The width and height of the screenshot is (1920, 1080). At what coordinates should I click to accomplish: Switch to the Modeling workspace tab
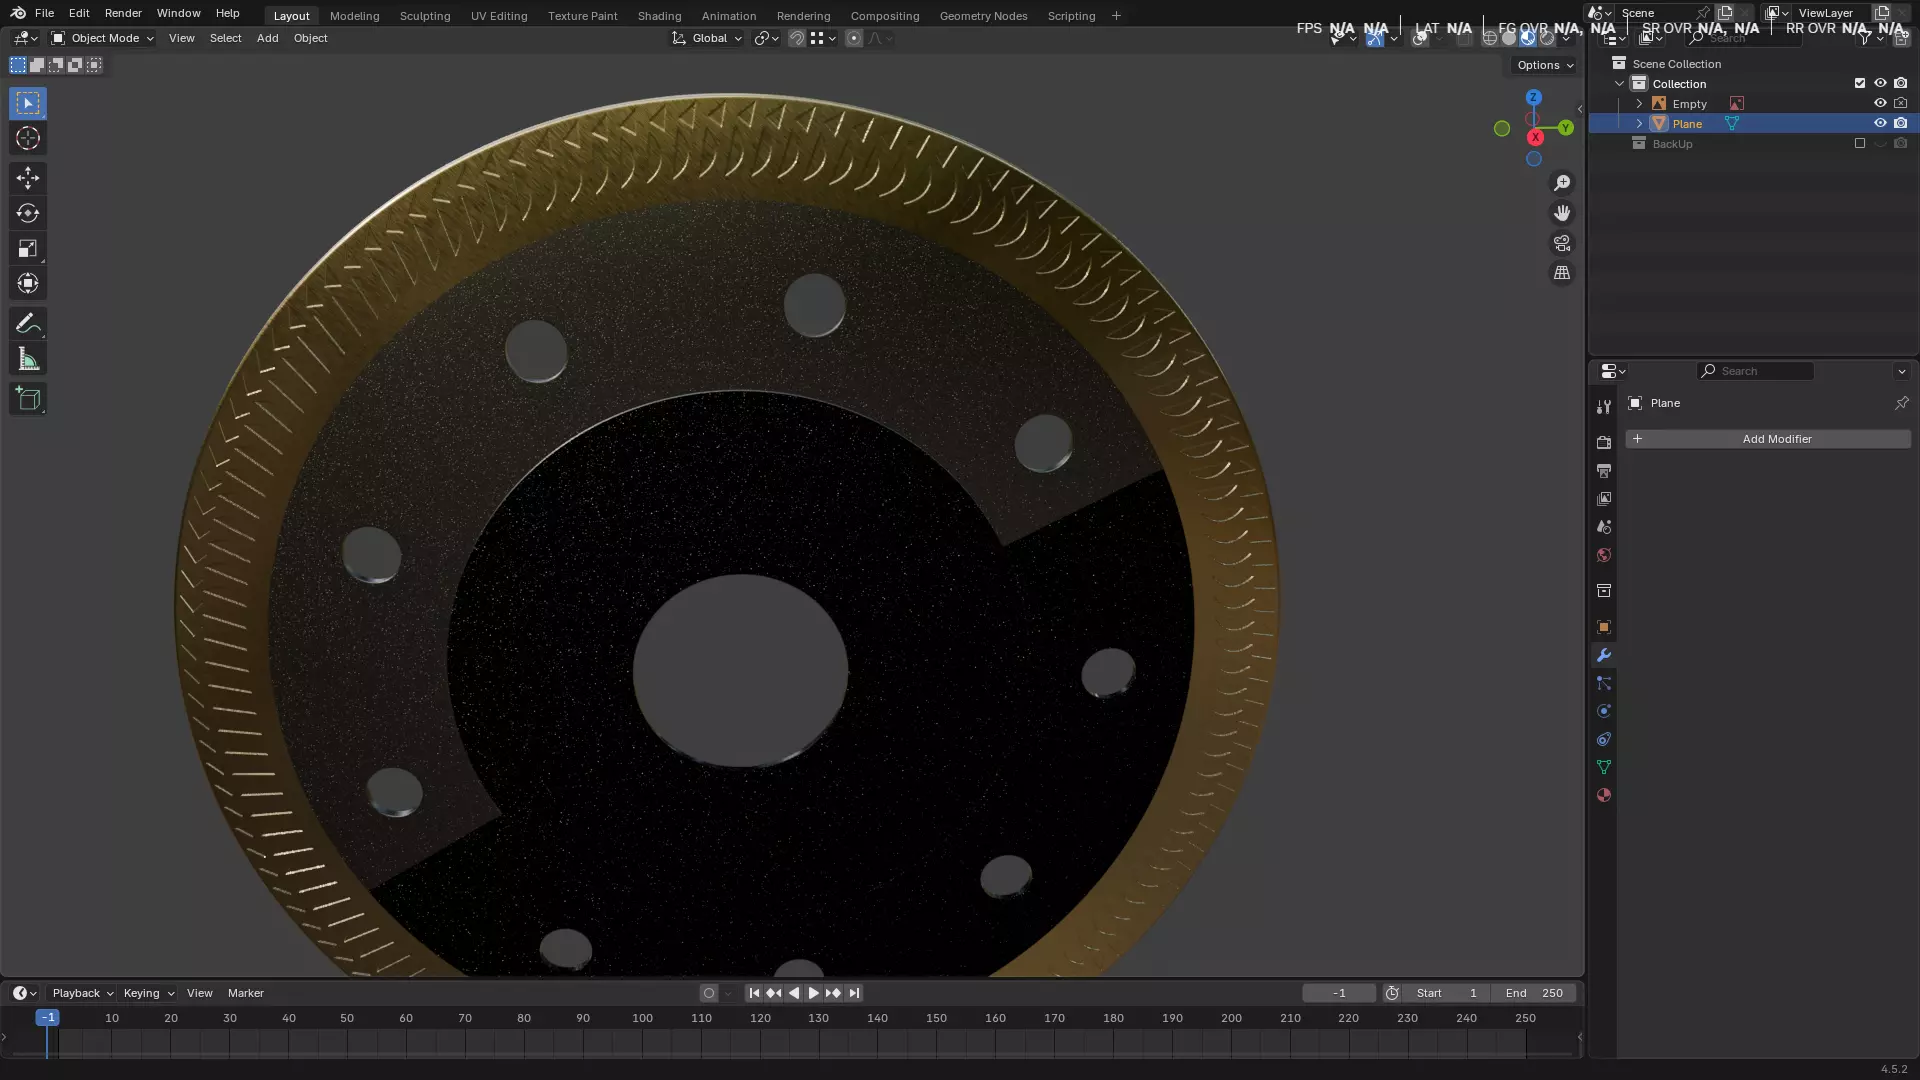(x=354, y=16)
